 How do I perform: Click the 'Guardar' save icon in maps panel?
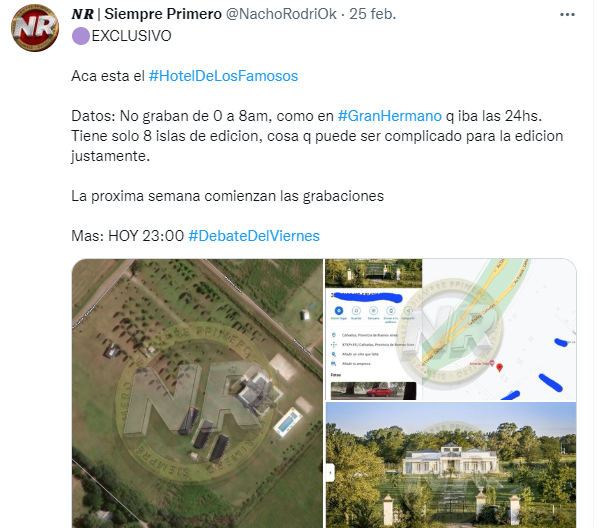(x=356, y=311)
